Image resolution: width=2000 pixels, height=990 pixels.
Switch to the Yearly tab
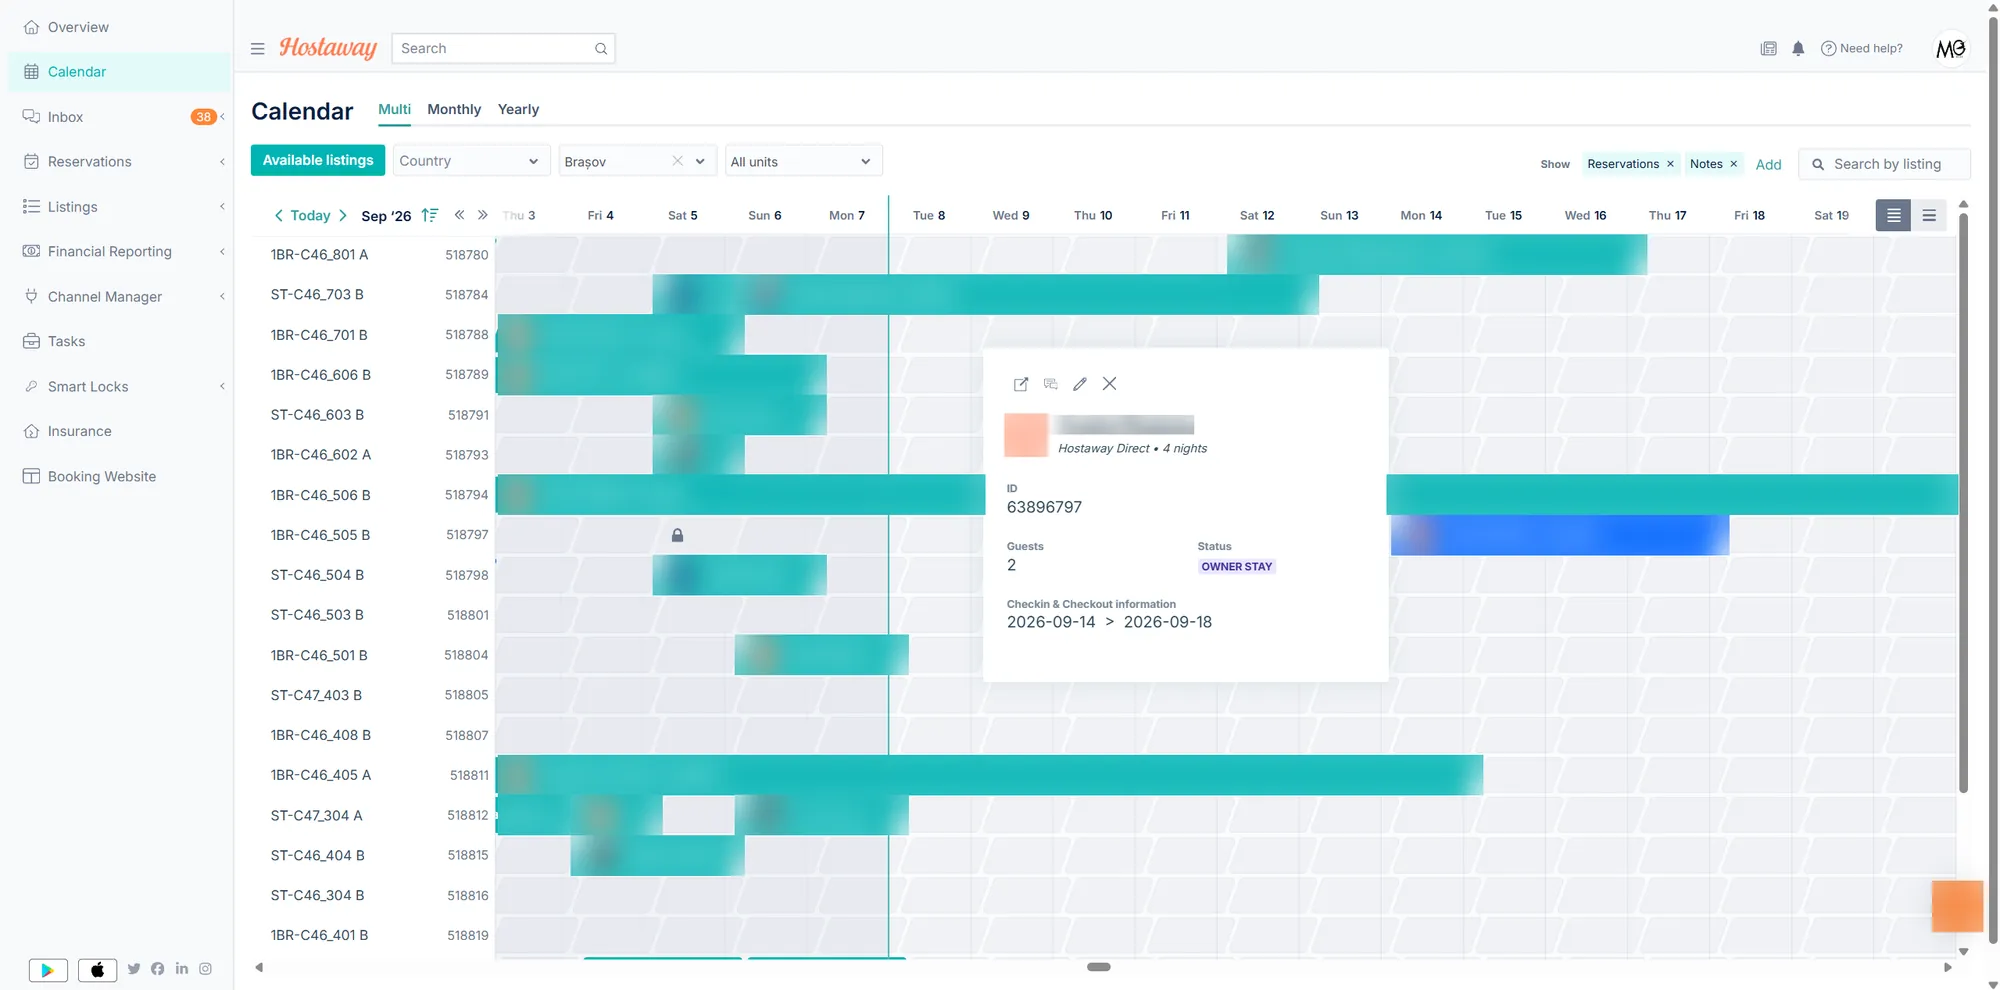(518, 109)
